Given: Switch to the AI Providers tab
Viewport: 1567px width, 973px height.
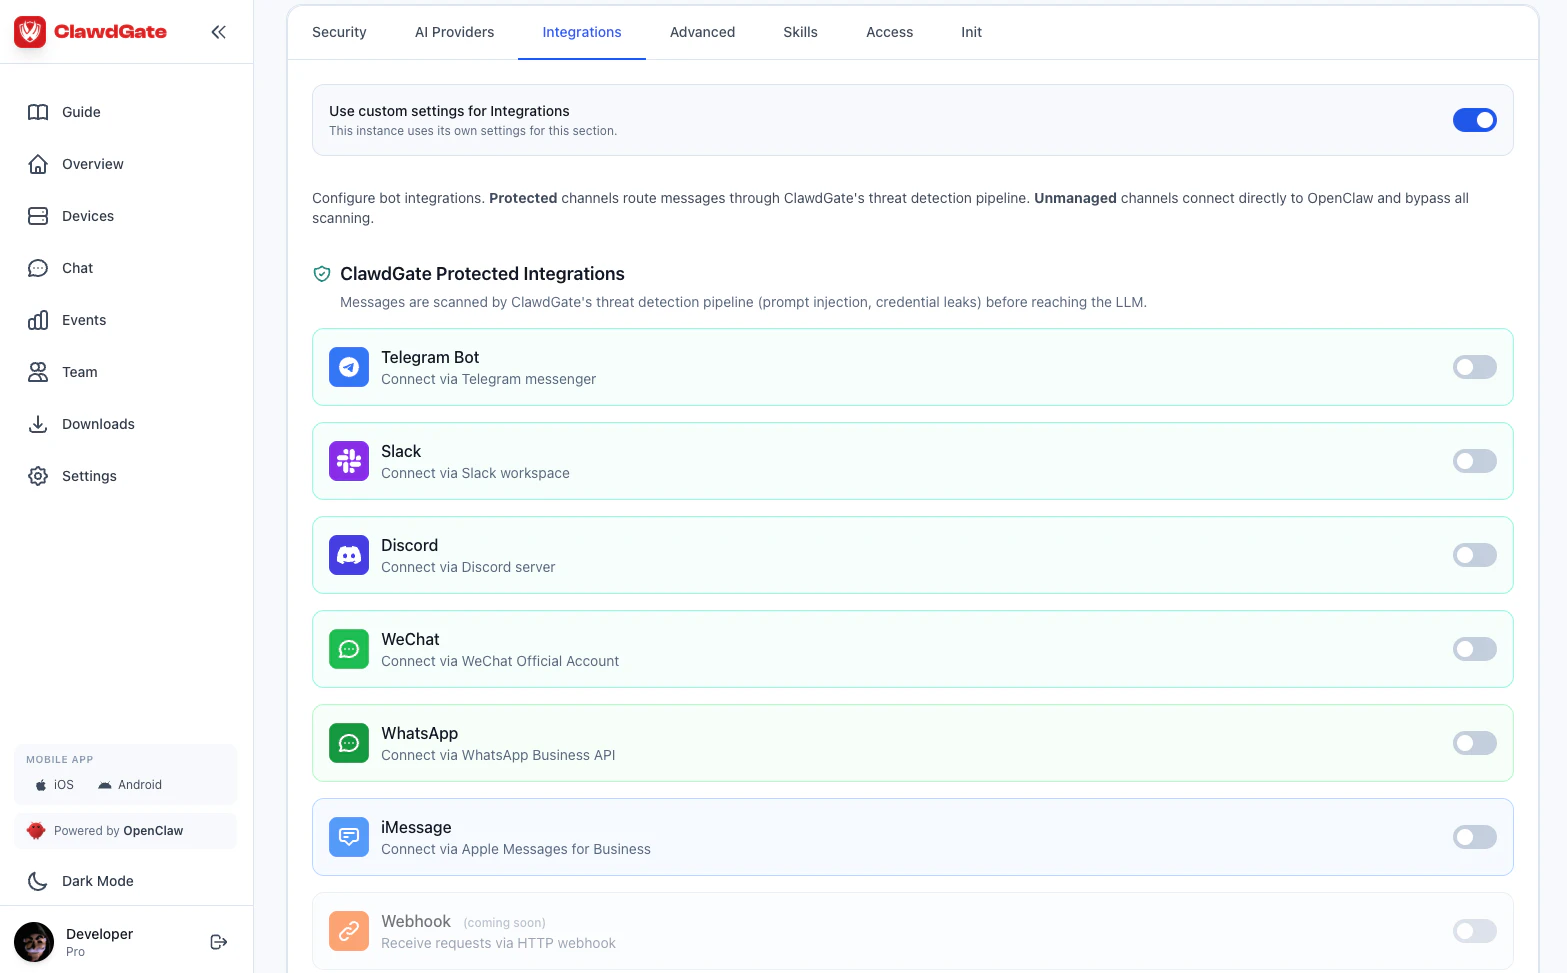Looking at the screenshot, I should pos(454,32).
